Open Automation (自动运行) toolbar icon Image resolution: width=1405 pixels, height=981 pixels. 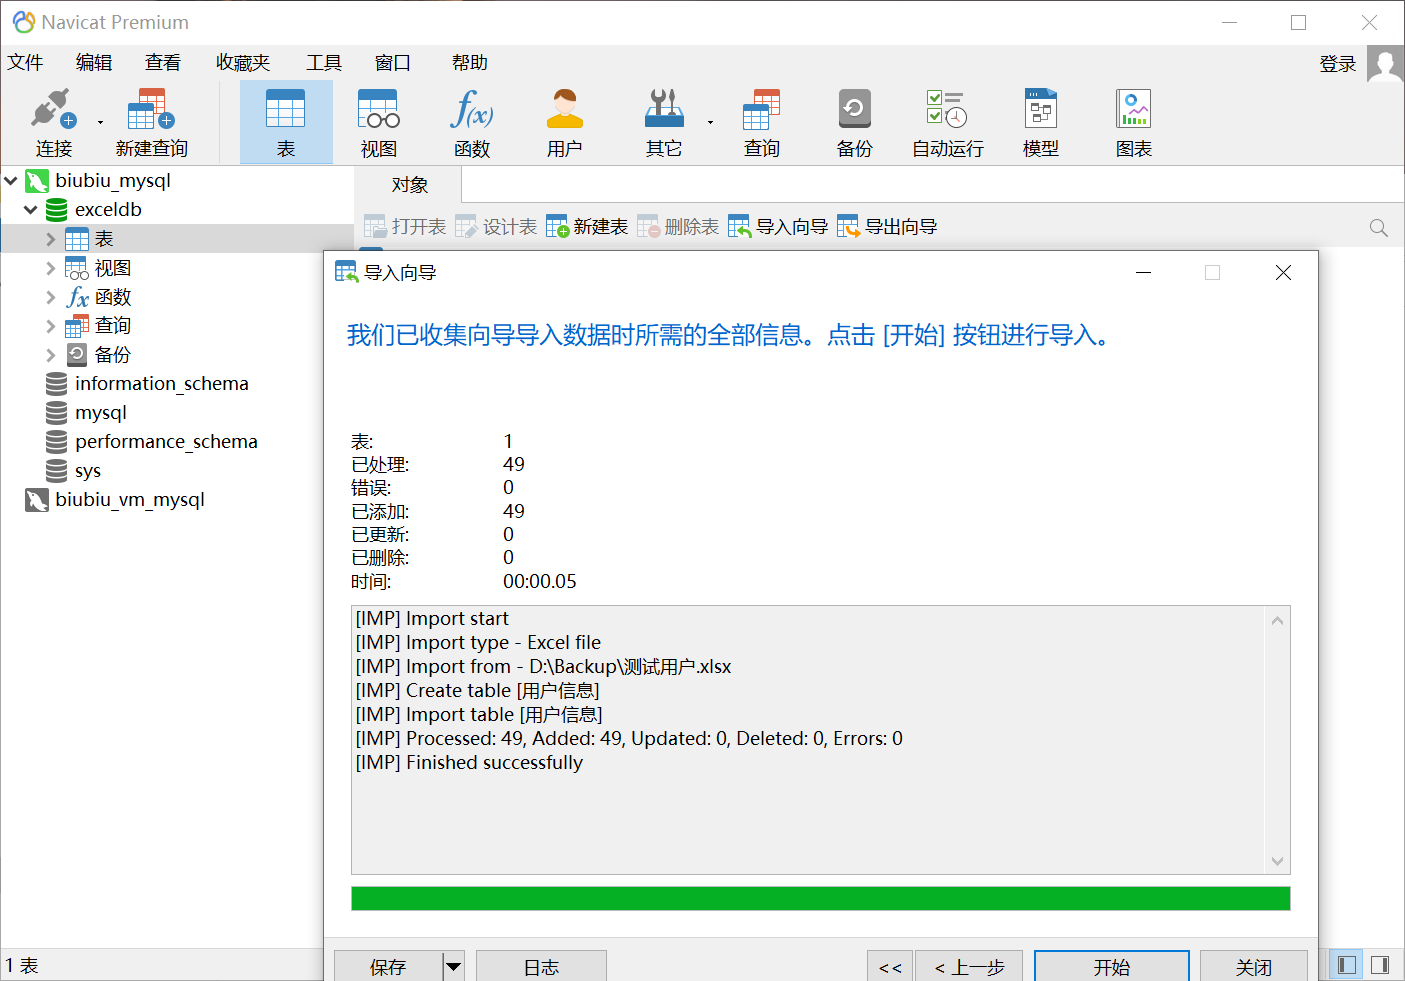pyautogui.click(x=948, y=122)
